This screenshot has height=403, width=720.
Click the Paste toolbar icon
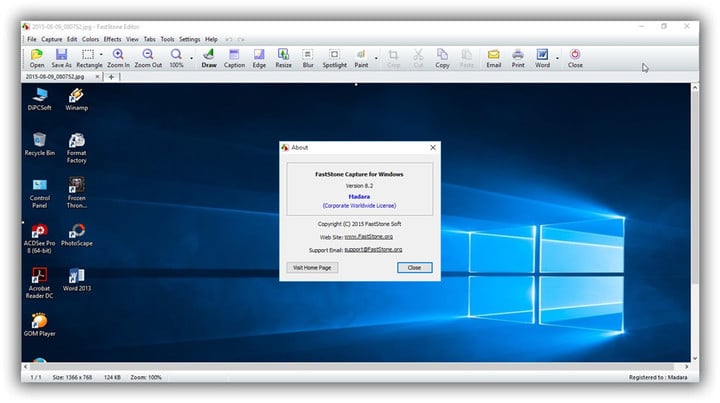467,58
